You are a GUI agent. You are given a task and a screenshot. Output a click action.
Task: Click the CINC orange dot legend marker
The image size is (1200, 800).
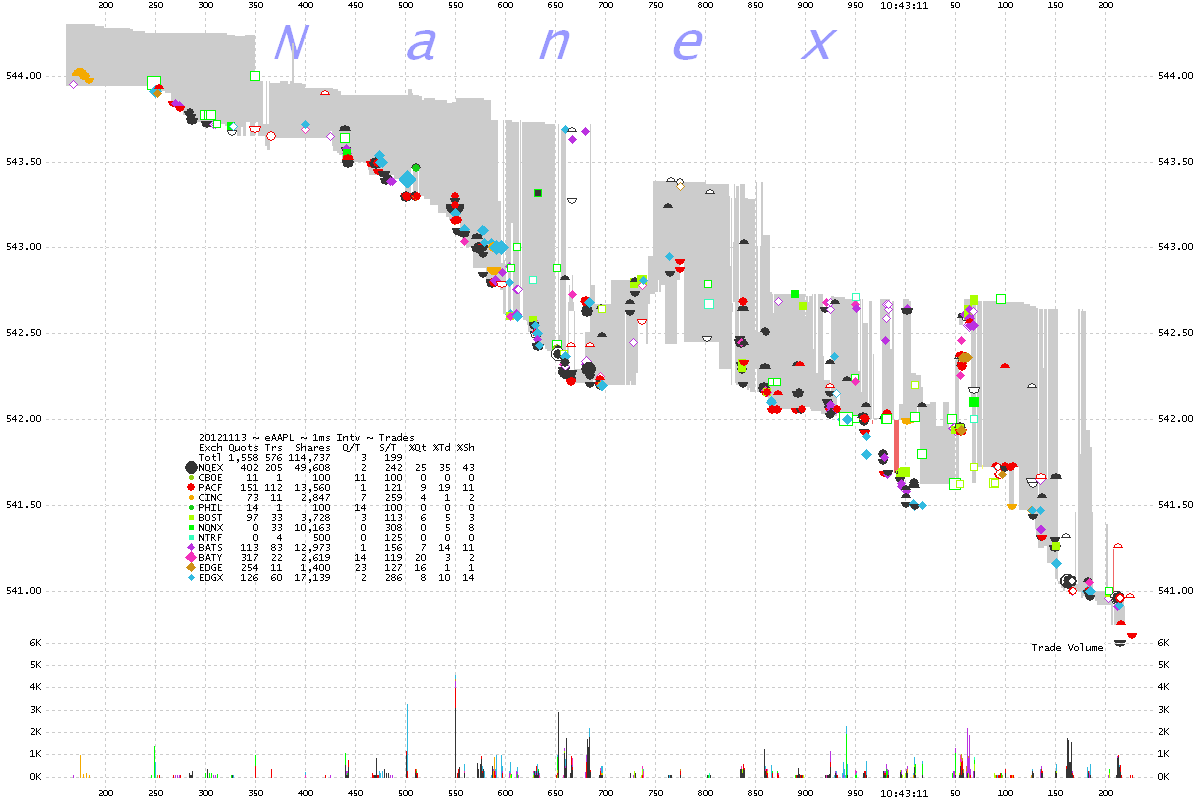tap(190, 496)
